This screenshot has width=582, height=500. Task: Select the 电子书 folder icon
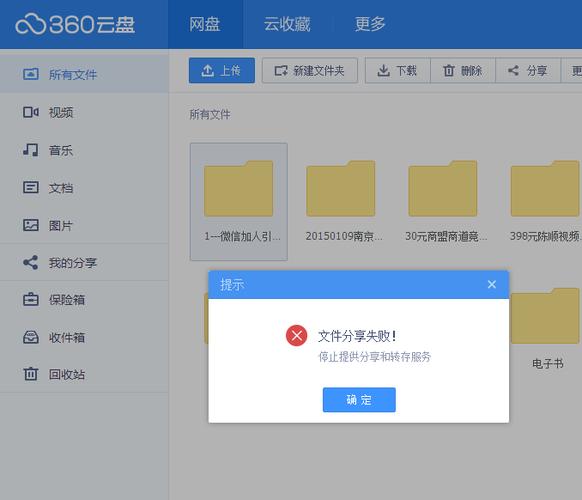(x=545, y=316)
